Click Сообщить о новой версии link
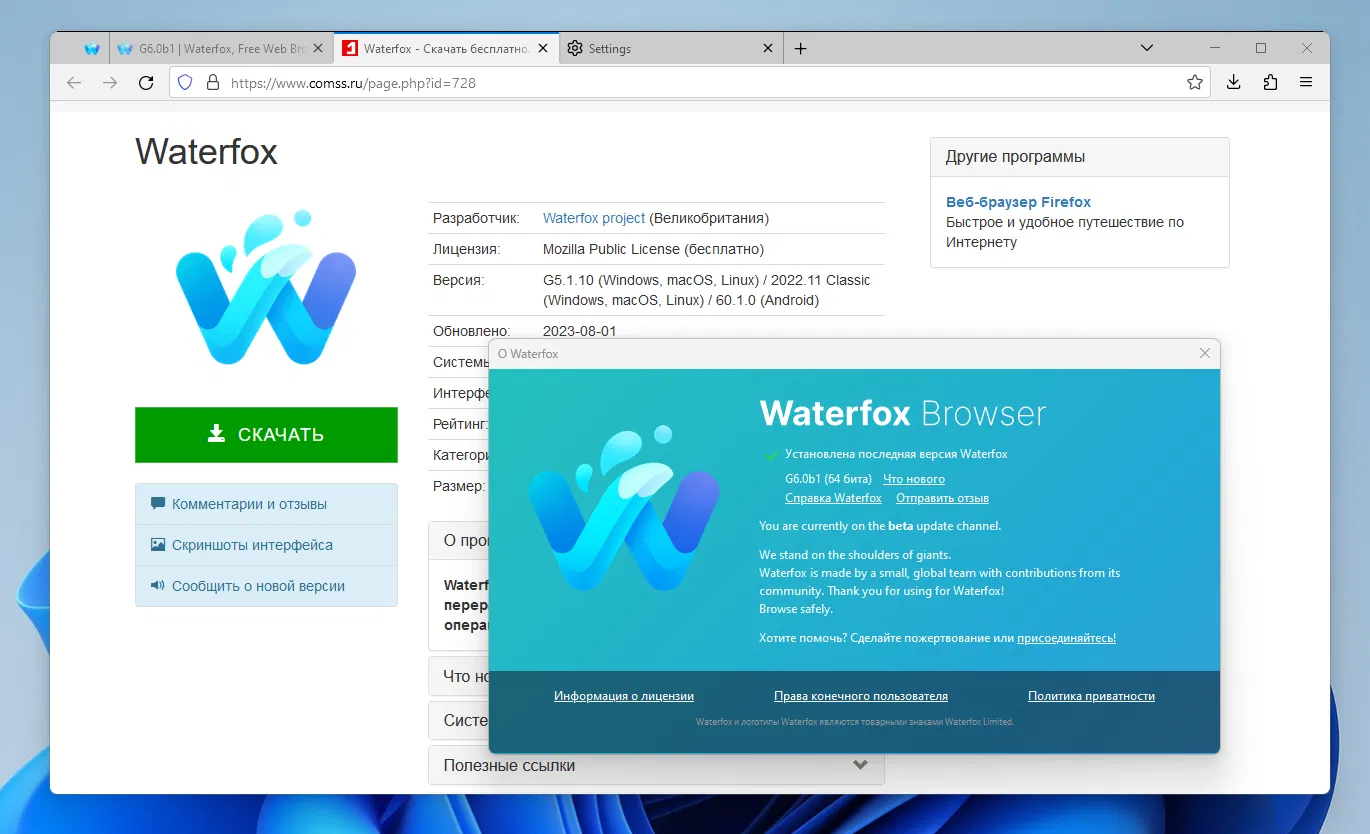The height and width of the screenshot is (834, 1370). [x=258, y=586]
